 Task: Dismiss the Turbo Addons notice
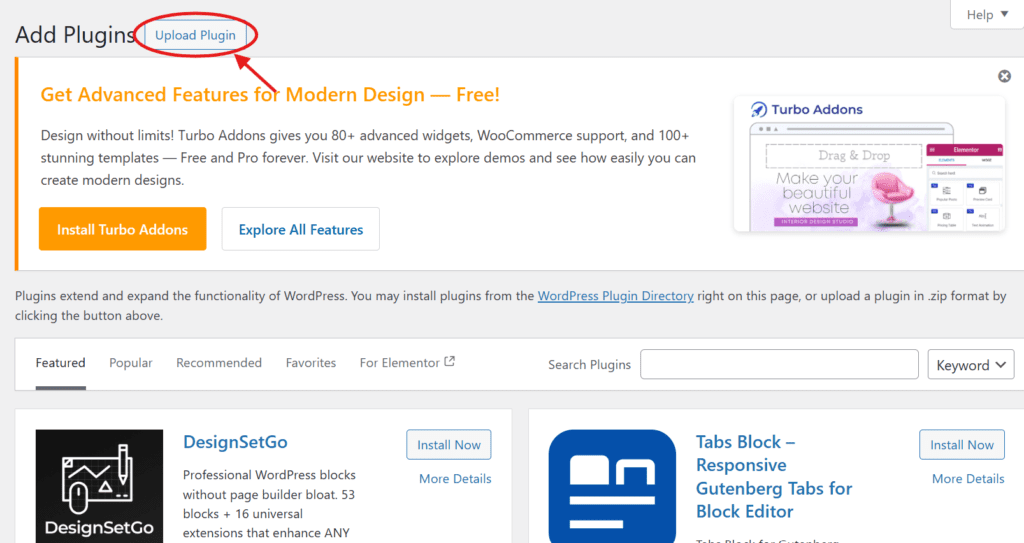(1004, 76)
